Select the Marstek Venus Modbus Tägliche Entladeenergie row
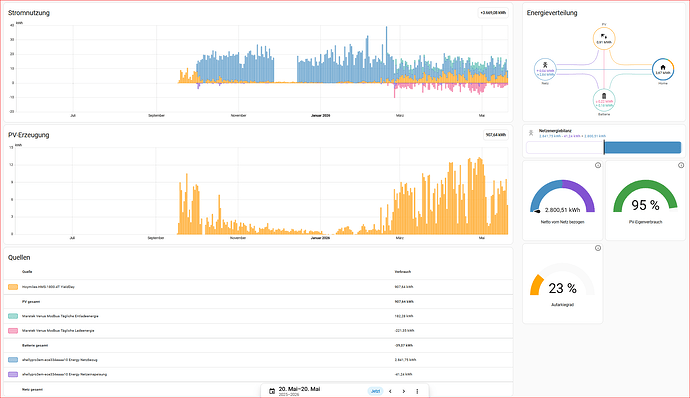 258,316
